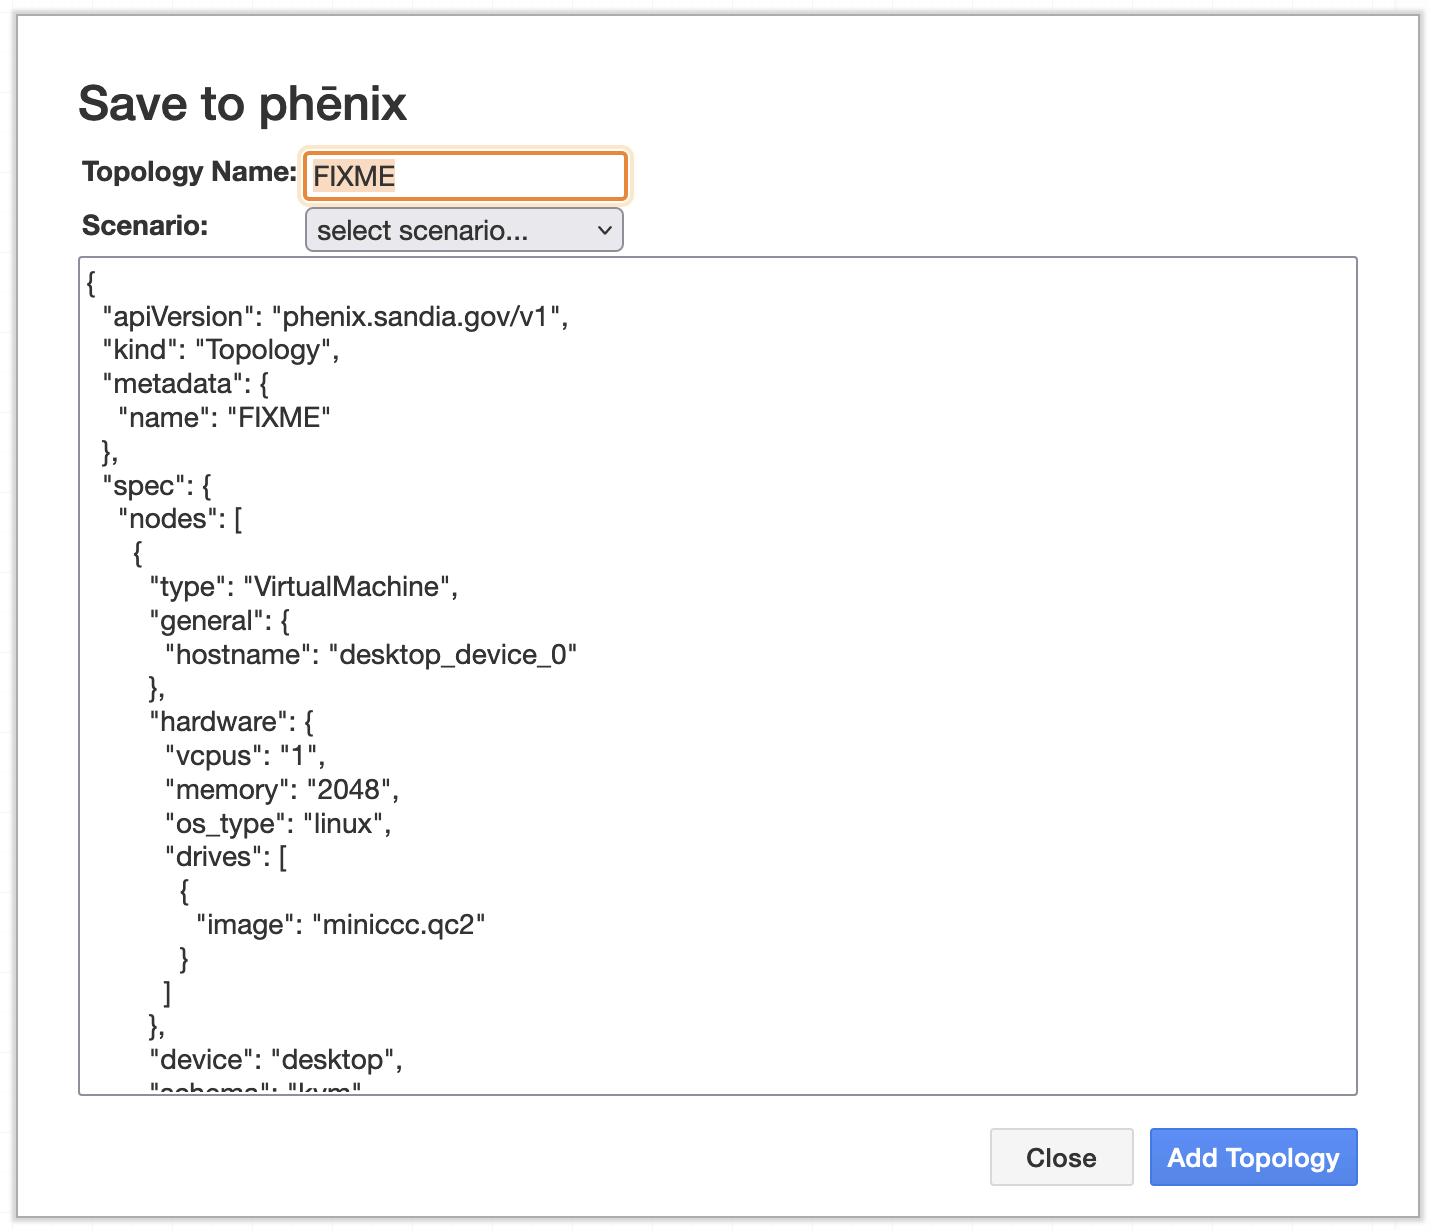Viewport: 1430px width, 1230px height.
Task: Click the "os_type": "linux" line
Action: 278,824
